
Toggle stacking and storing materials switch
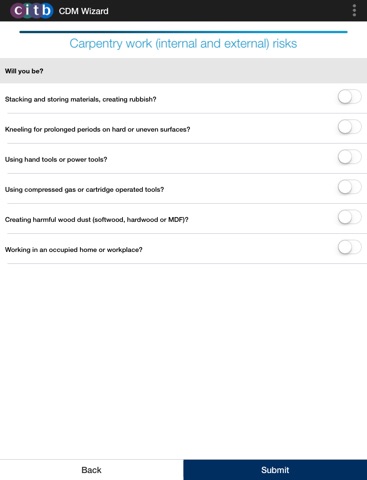coord(349,97)
